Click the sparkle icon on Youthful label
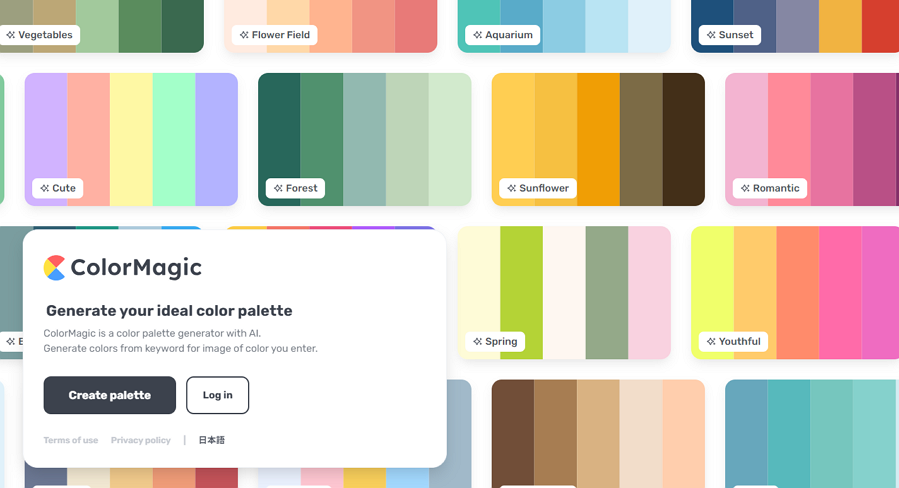 point(711,341)
